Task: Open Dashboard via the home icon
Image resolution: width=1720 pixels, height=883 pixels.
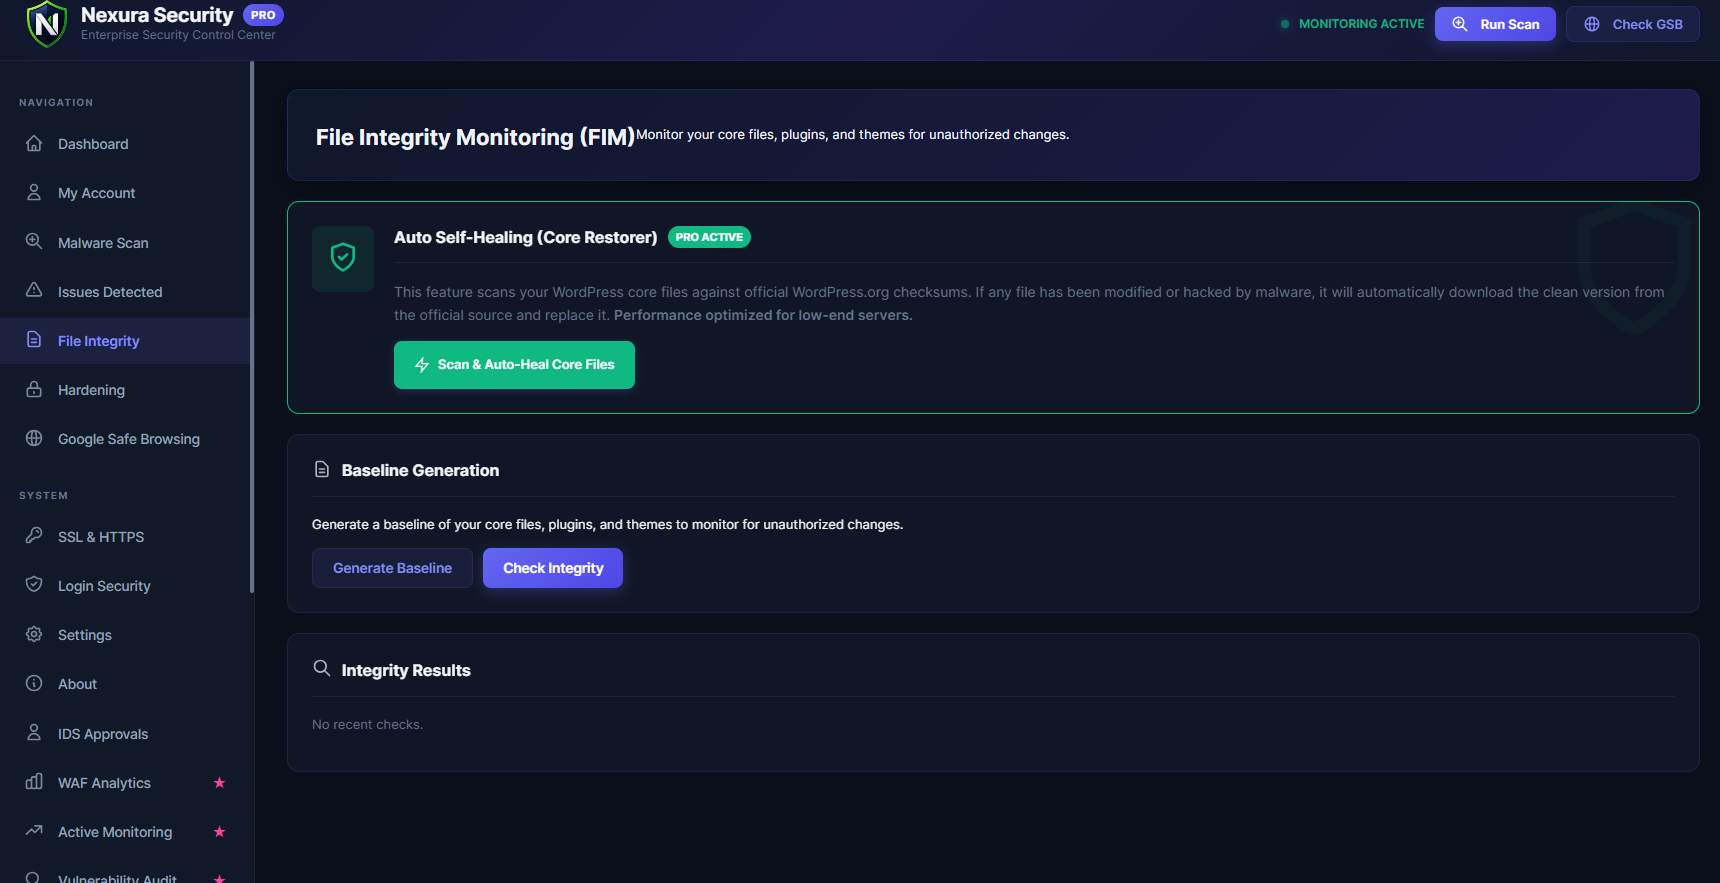Action: [34, 143]
